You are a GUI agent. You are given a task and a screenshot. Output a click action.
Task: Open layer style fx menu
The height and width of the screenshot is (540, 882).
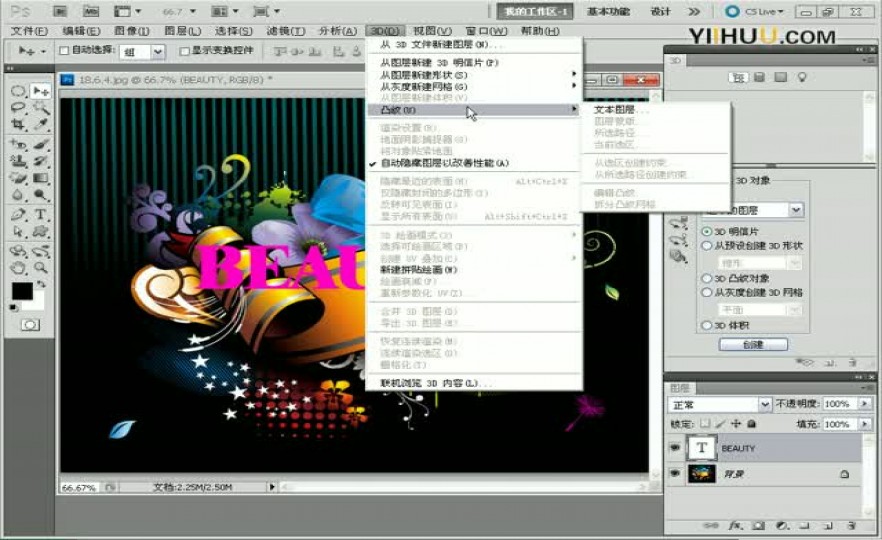pyautogui.click(x=735, y=525)
